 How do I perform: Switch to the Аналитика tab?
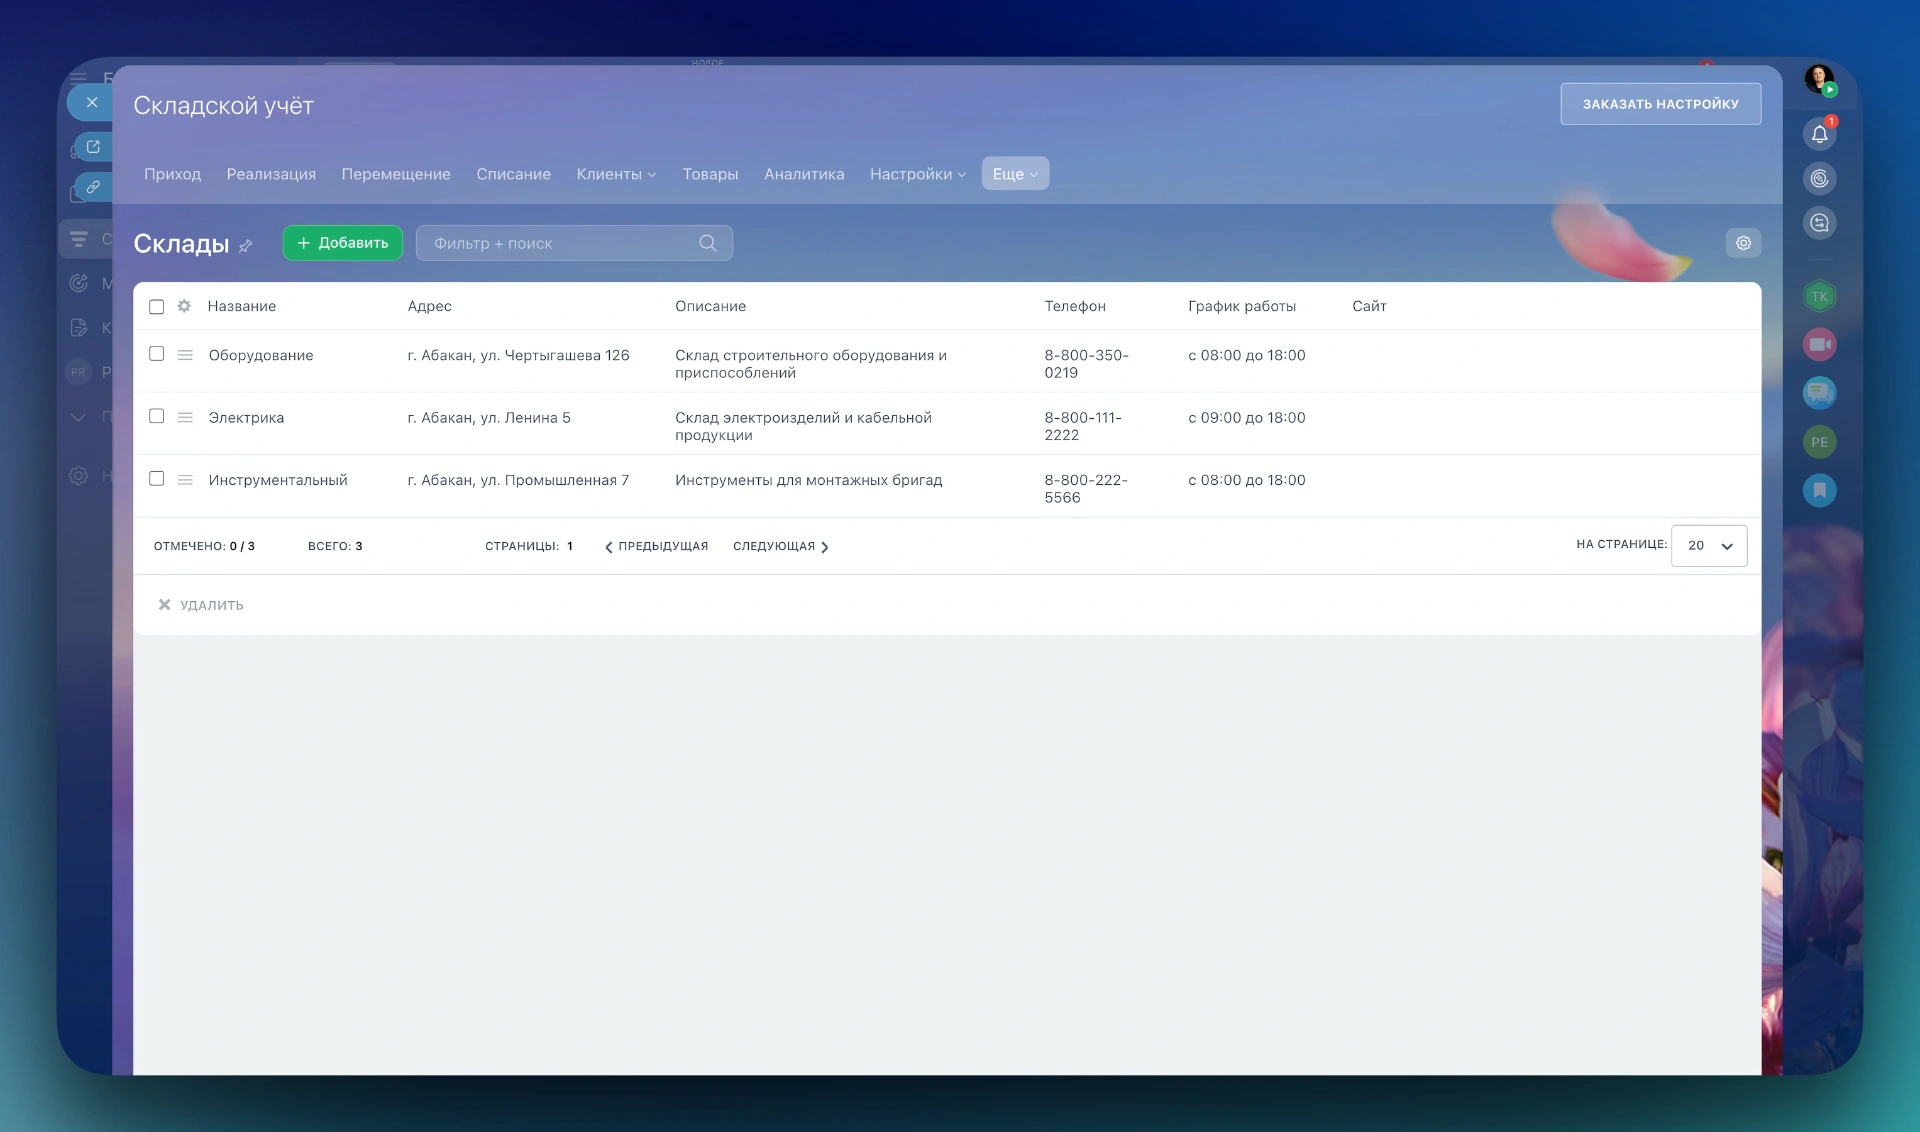804,174
